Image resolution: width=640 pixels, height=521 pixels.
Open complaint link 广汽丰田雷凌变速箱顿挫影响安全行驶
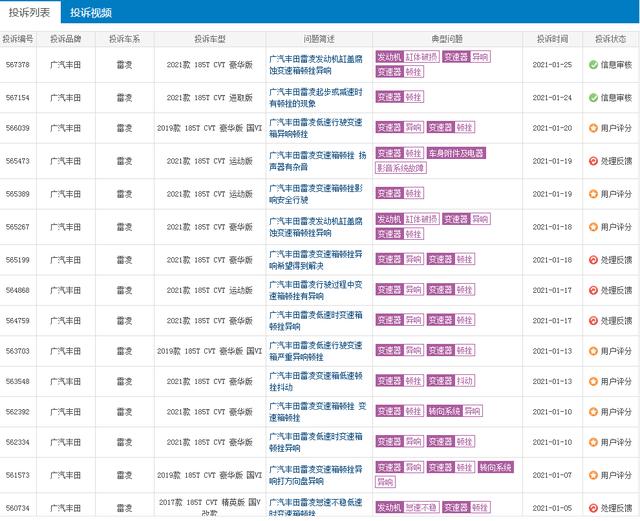(x=316, y=194)
